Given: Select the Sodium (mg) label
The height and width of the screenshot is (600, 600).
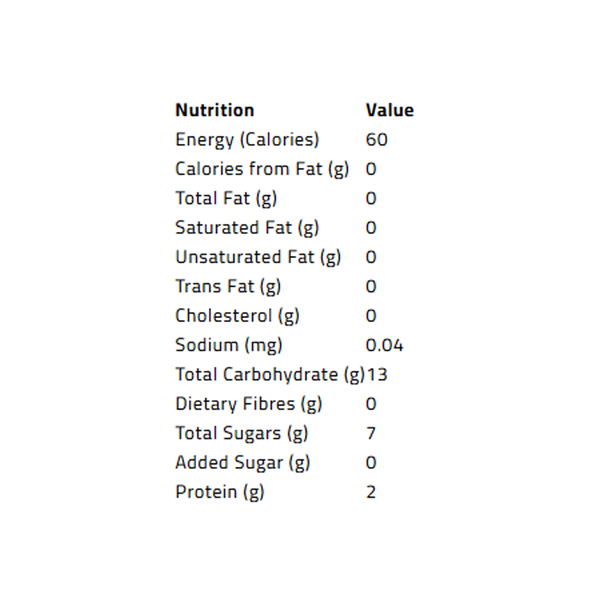Looking at the screenshot, I should [x=229, y=346].
